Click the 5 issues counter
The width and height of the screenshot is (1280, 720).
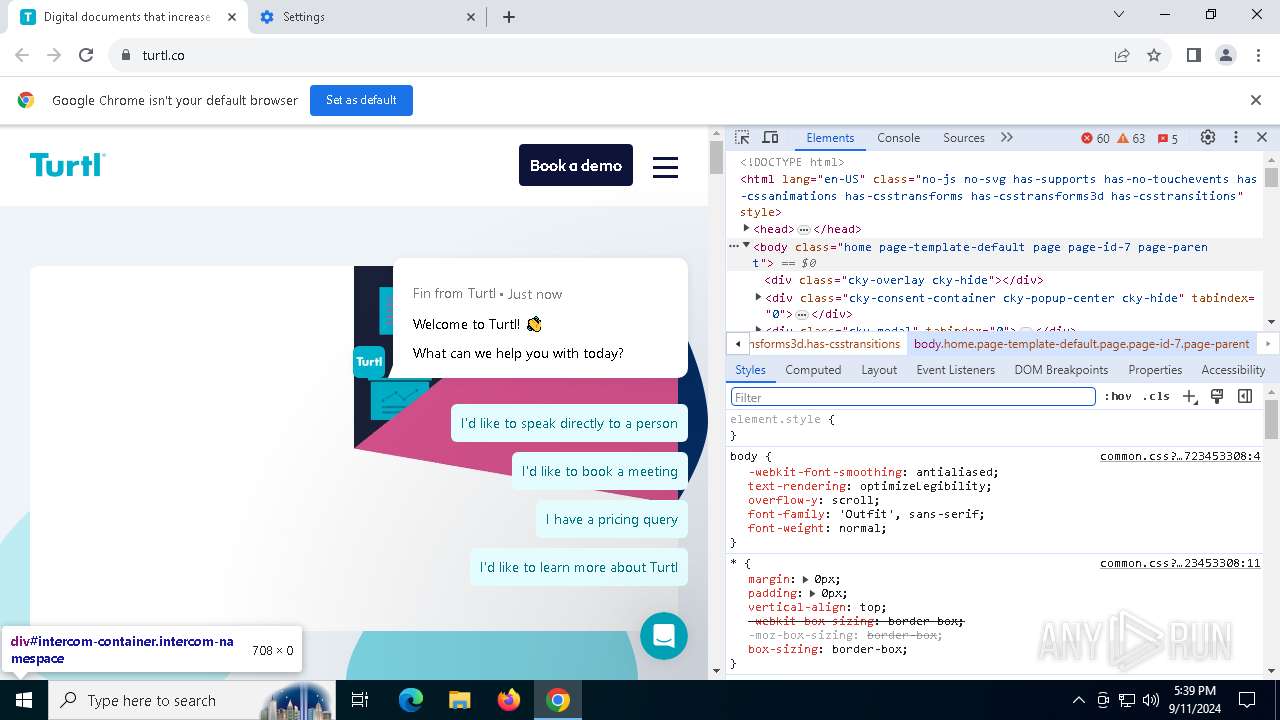pyautogui.click(x=1168, y=138)
